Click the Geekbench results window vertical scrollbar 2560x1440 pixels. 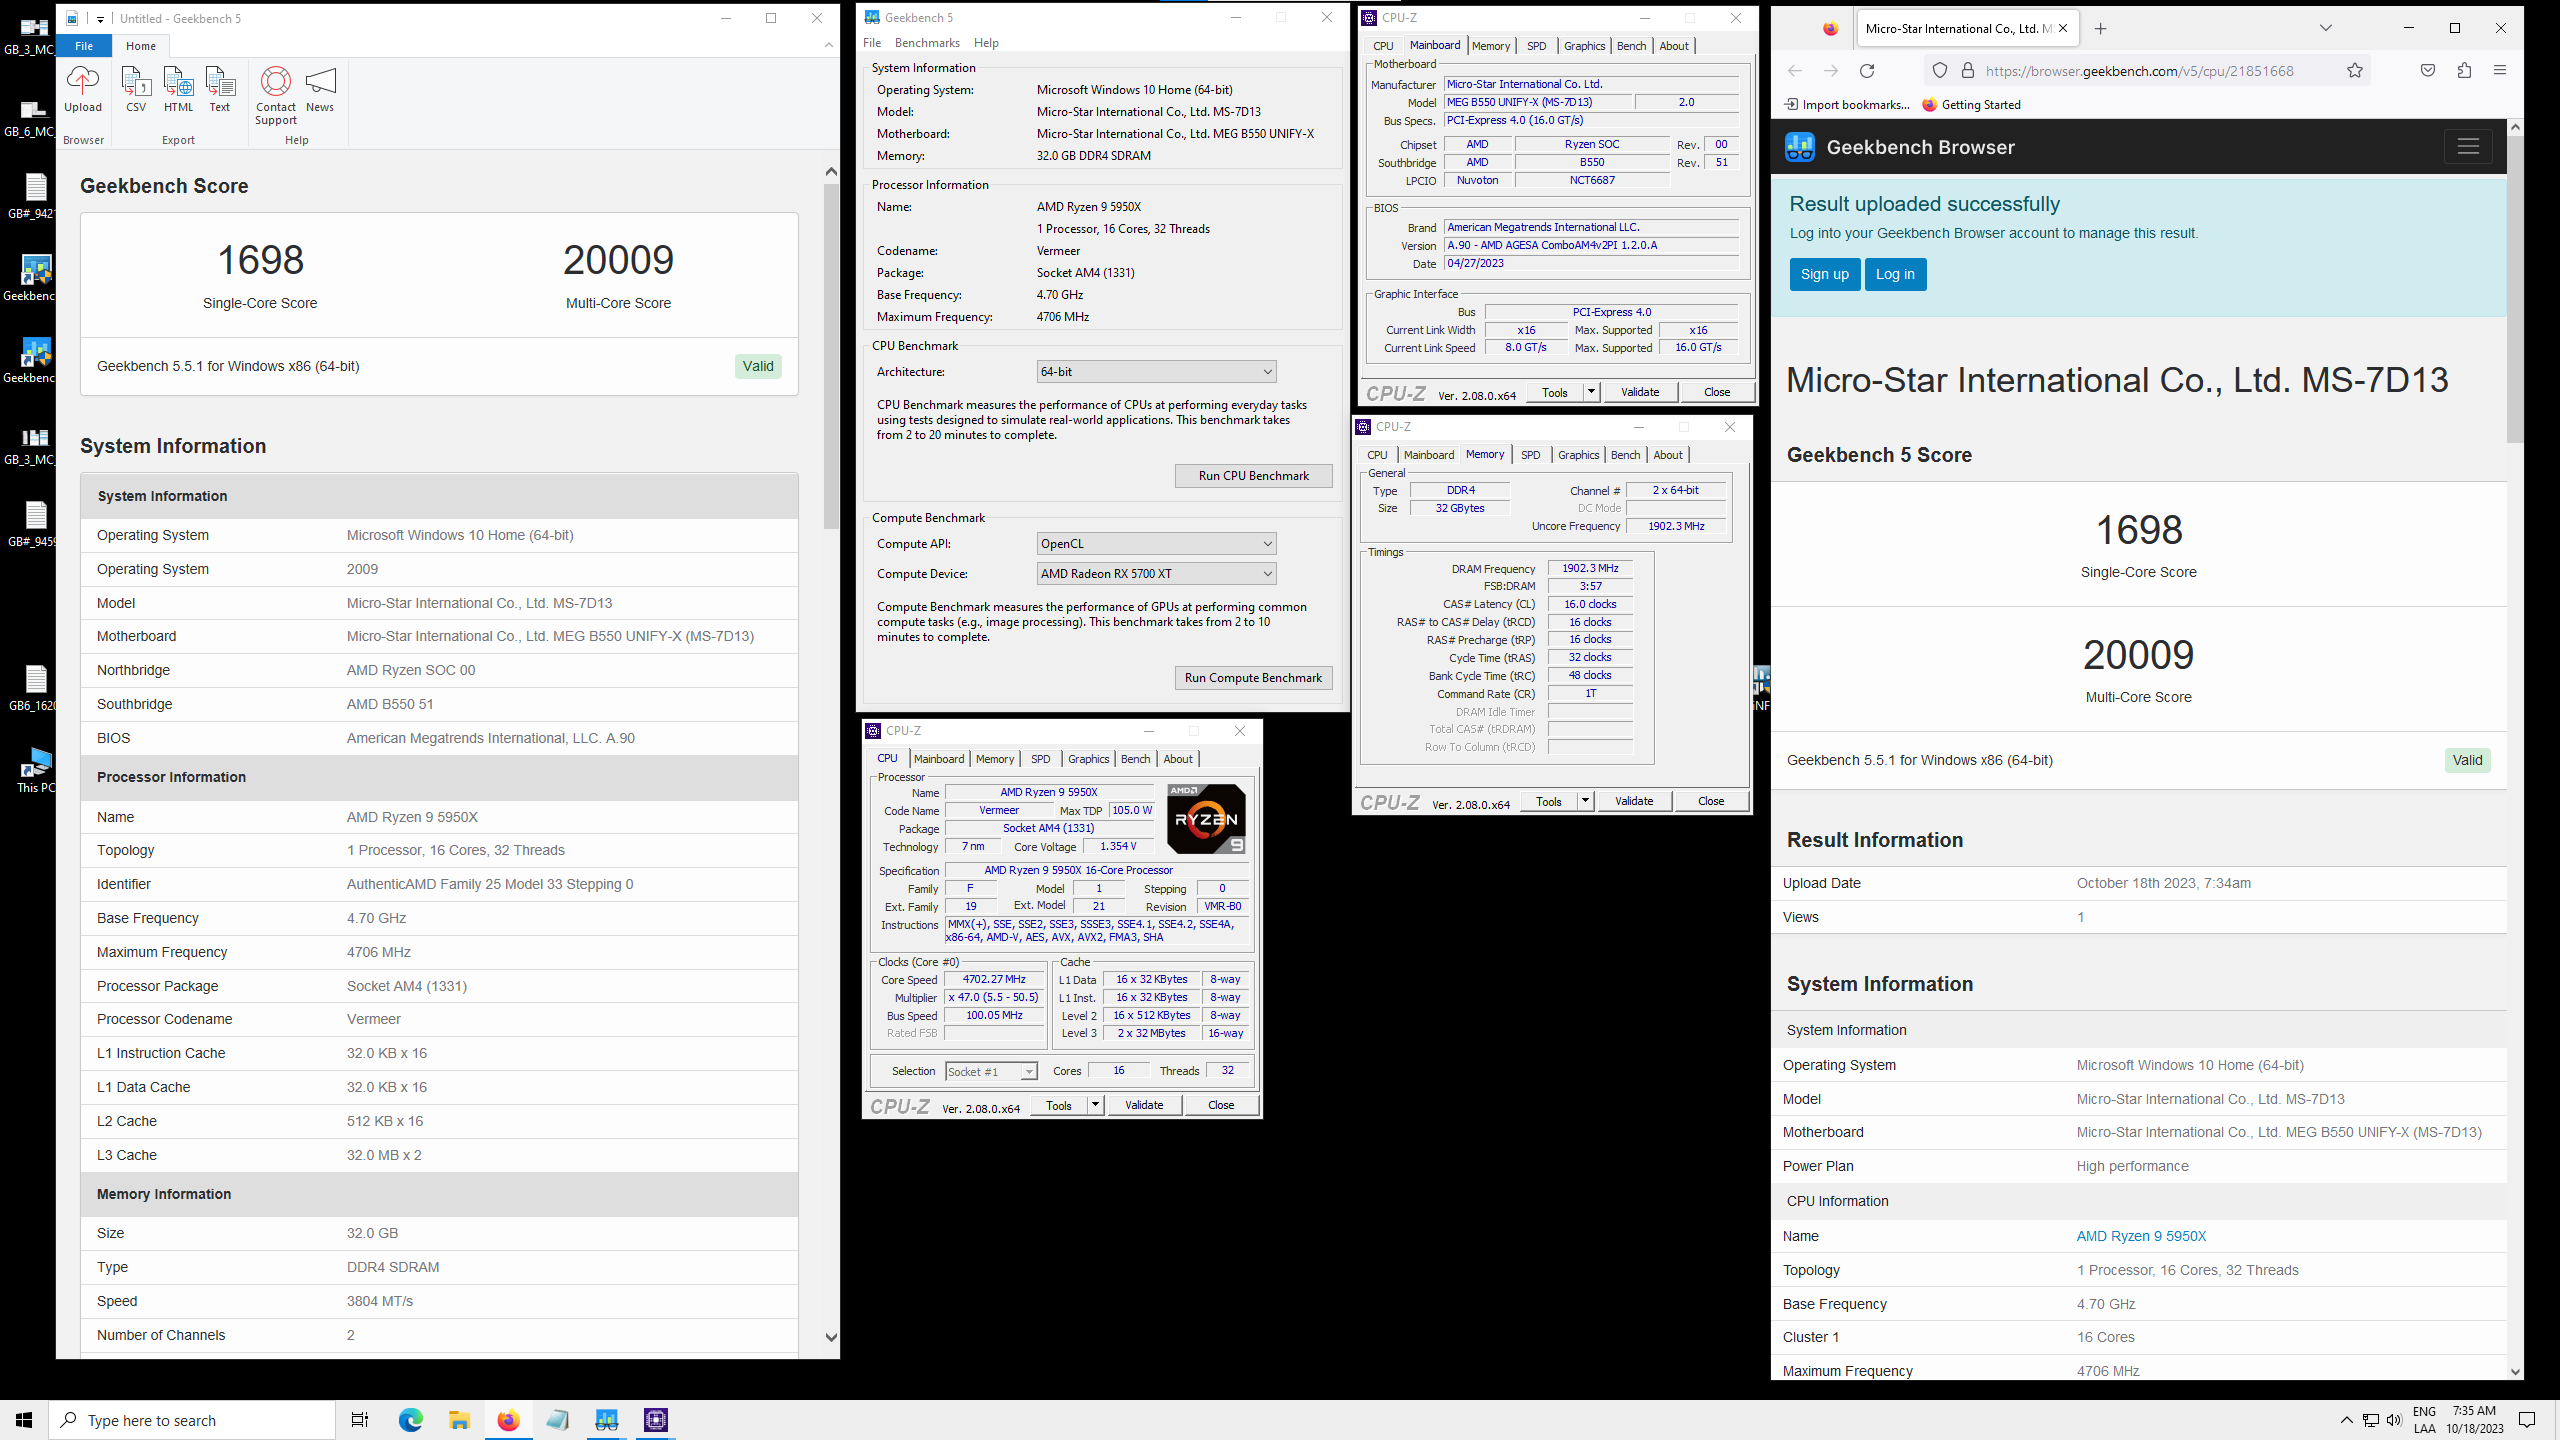click(x=830, y=356)
